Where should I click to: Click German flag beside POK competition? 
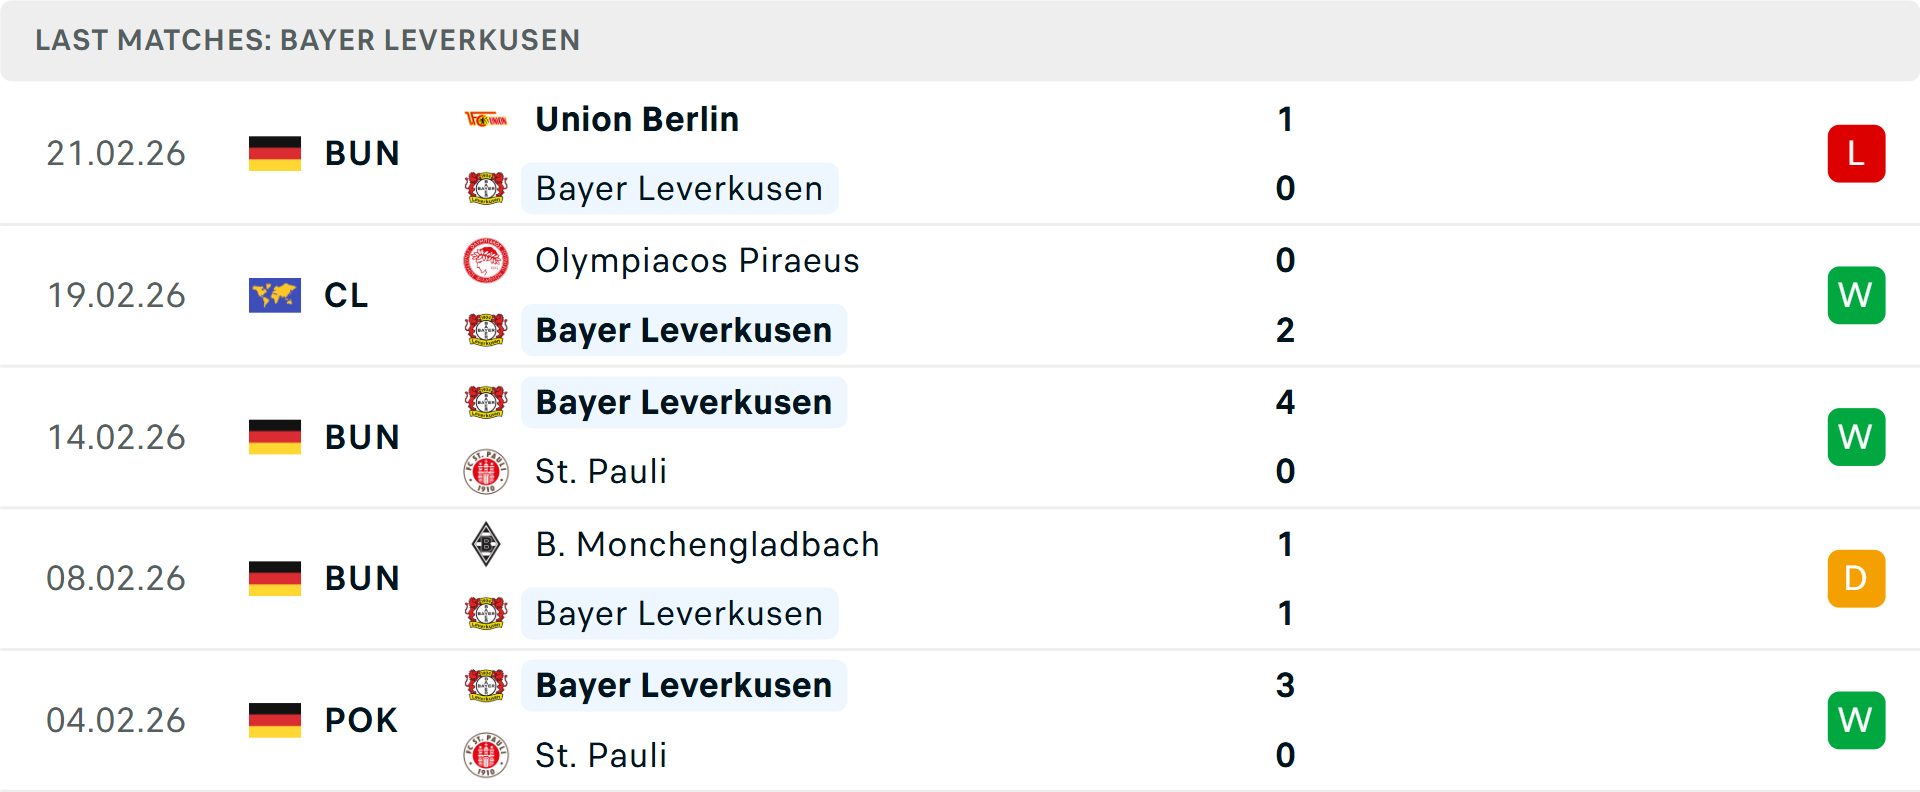275,720
